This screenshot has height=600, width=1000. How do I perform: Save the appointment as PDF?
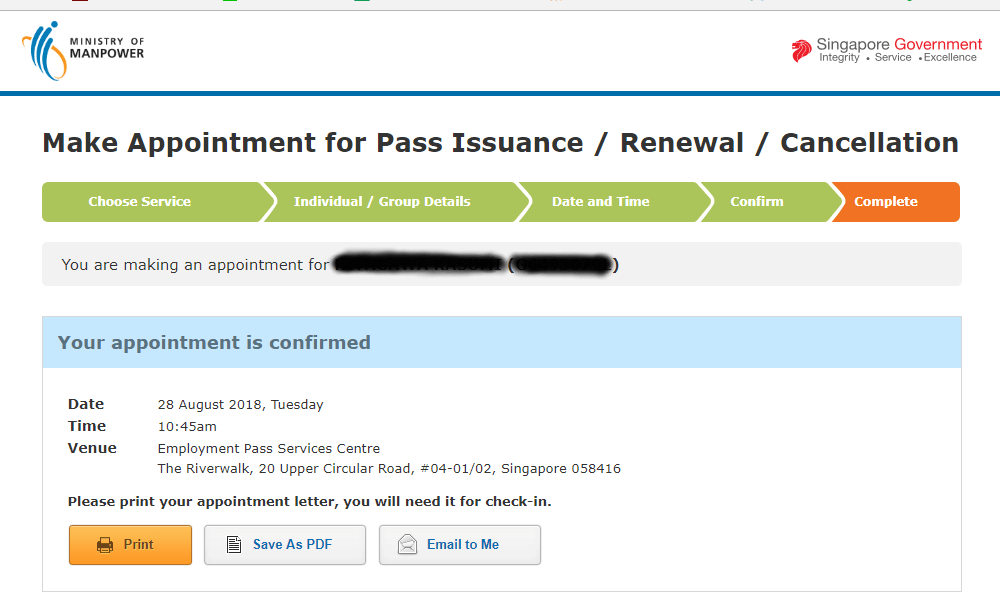285,545
